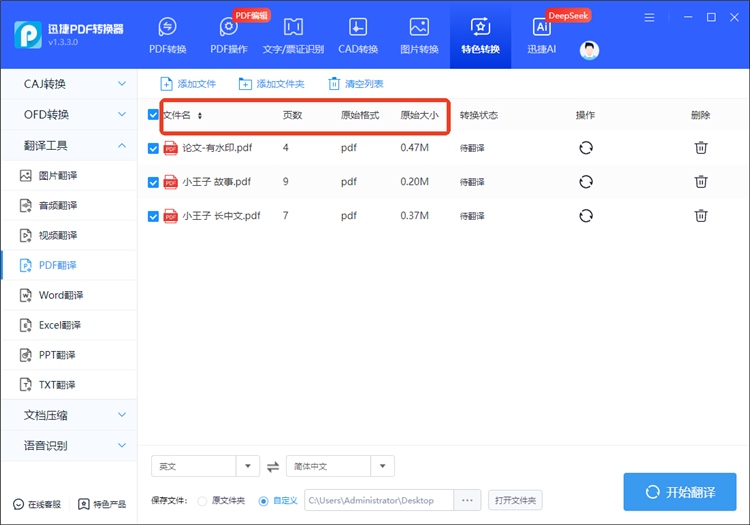The width and height of the screenshot is (750, 525).
Task: Delete 论文-有水印.pdf with the trash icon
Action: click(701, 147)
